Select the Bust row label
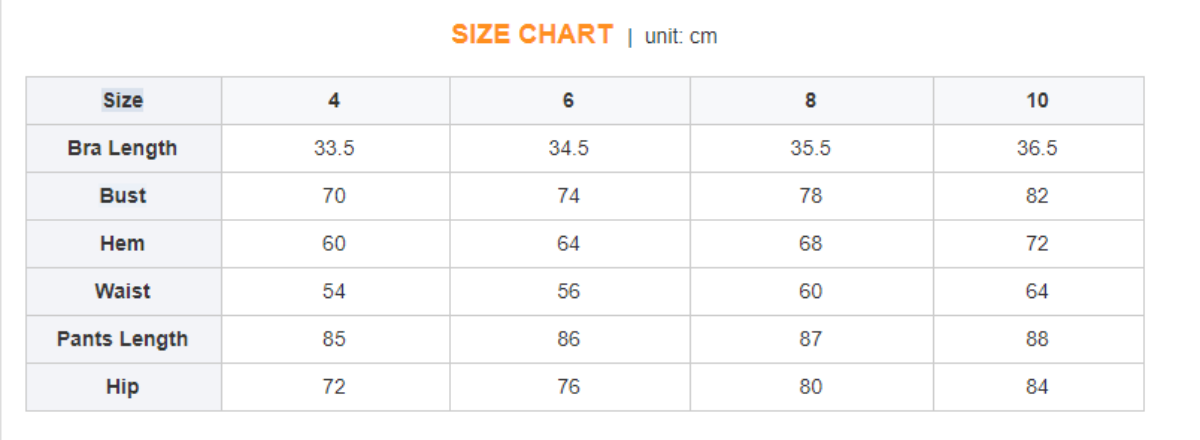 pyautogui.click(x=122, y=196)
